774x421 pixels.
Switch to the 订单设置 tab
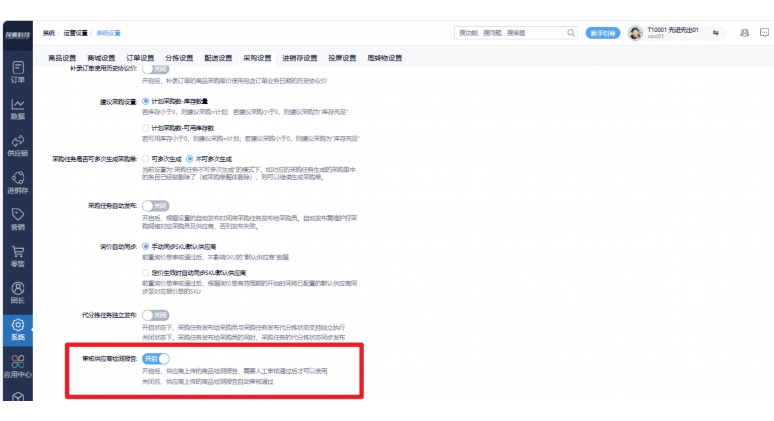pos(140,58)
